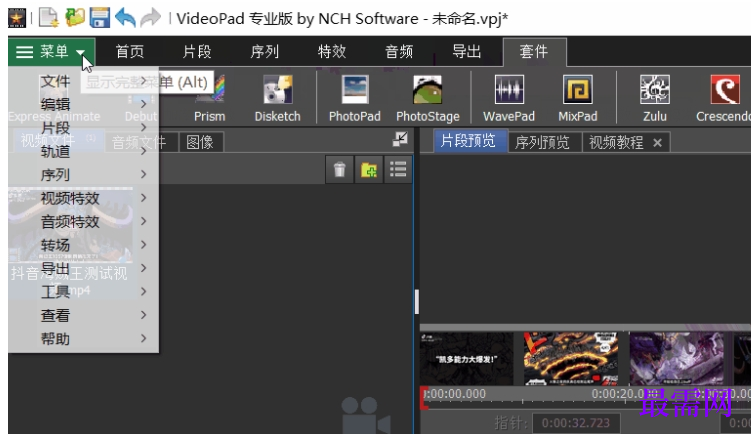Open the 图像 bin tab

[200, 142]
